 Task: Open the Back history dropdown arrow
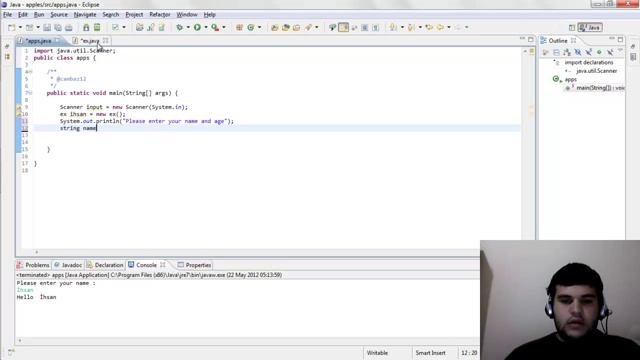[x=449, y=27]
